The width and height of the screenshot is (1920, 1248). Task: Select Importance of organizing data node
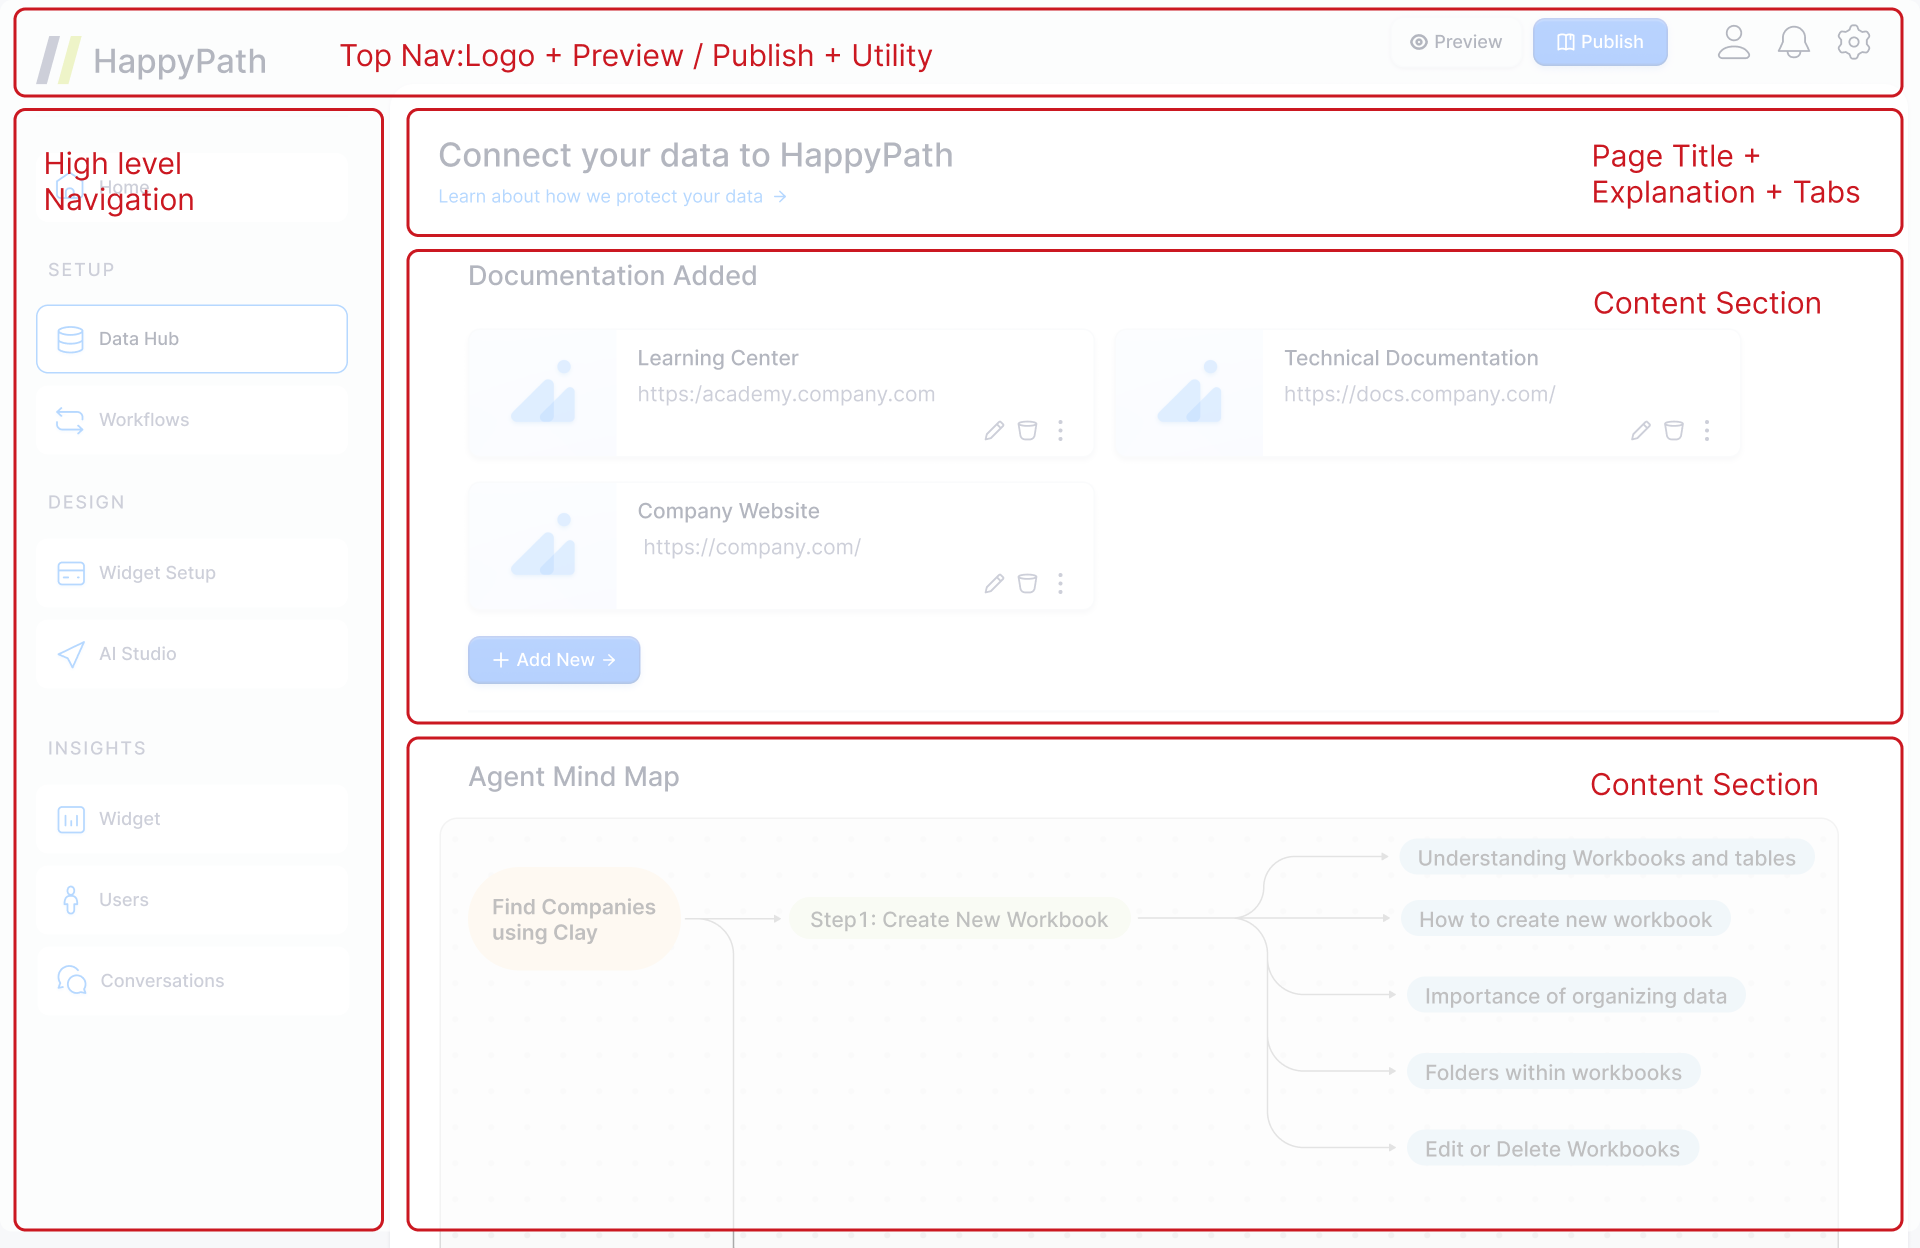pyautogui.click(x=1576, y=996)
